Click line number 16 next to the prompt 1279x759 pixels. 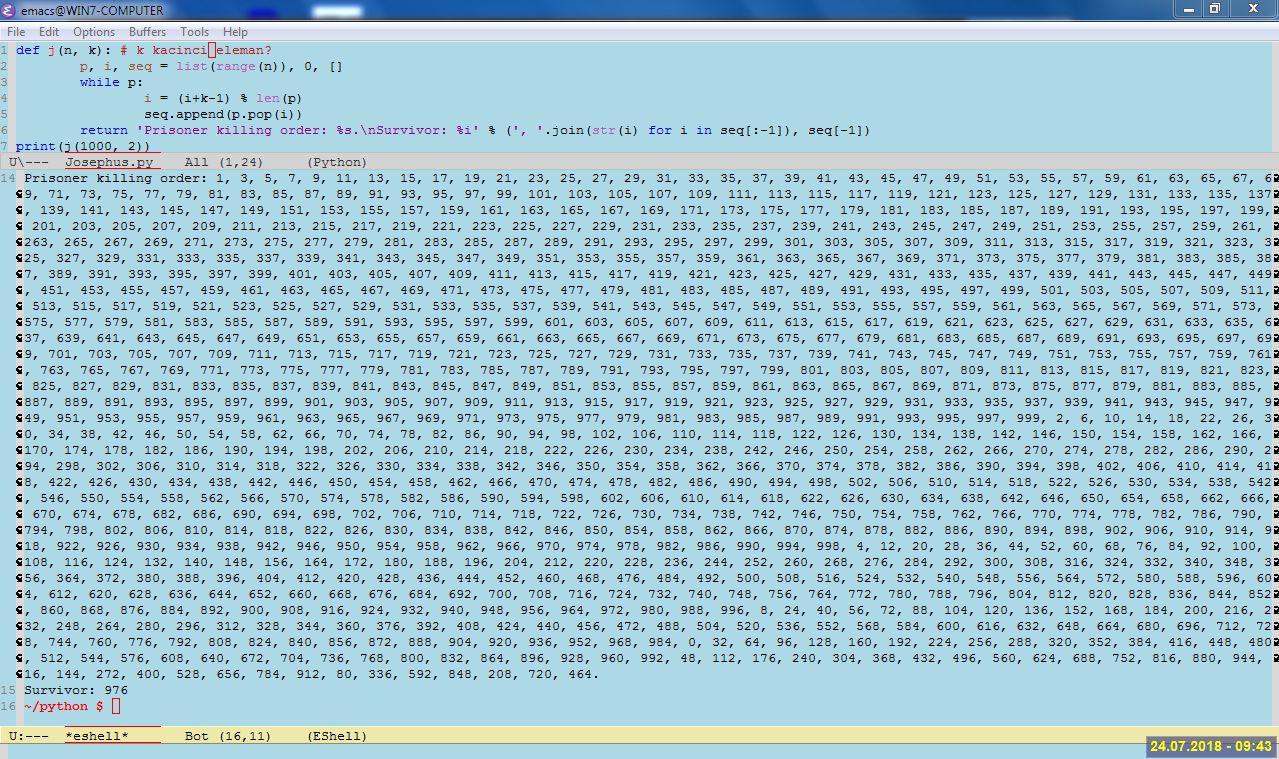tap(7, 706)
